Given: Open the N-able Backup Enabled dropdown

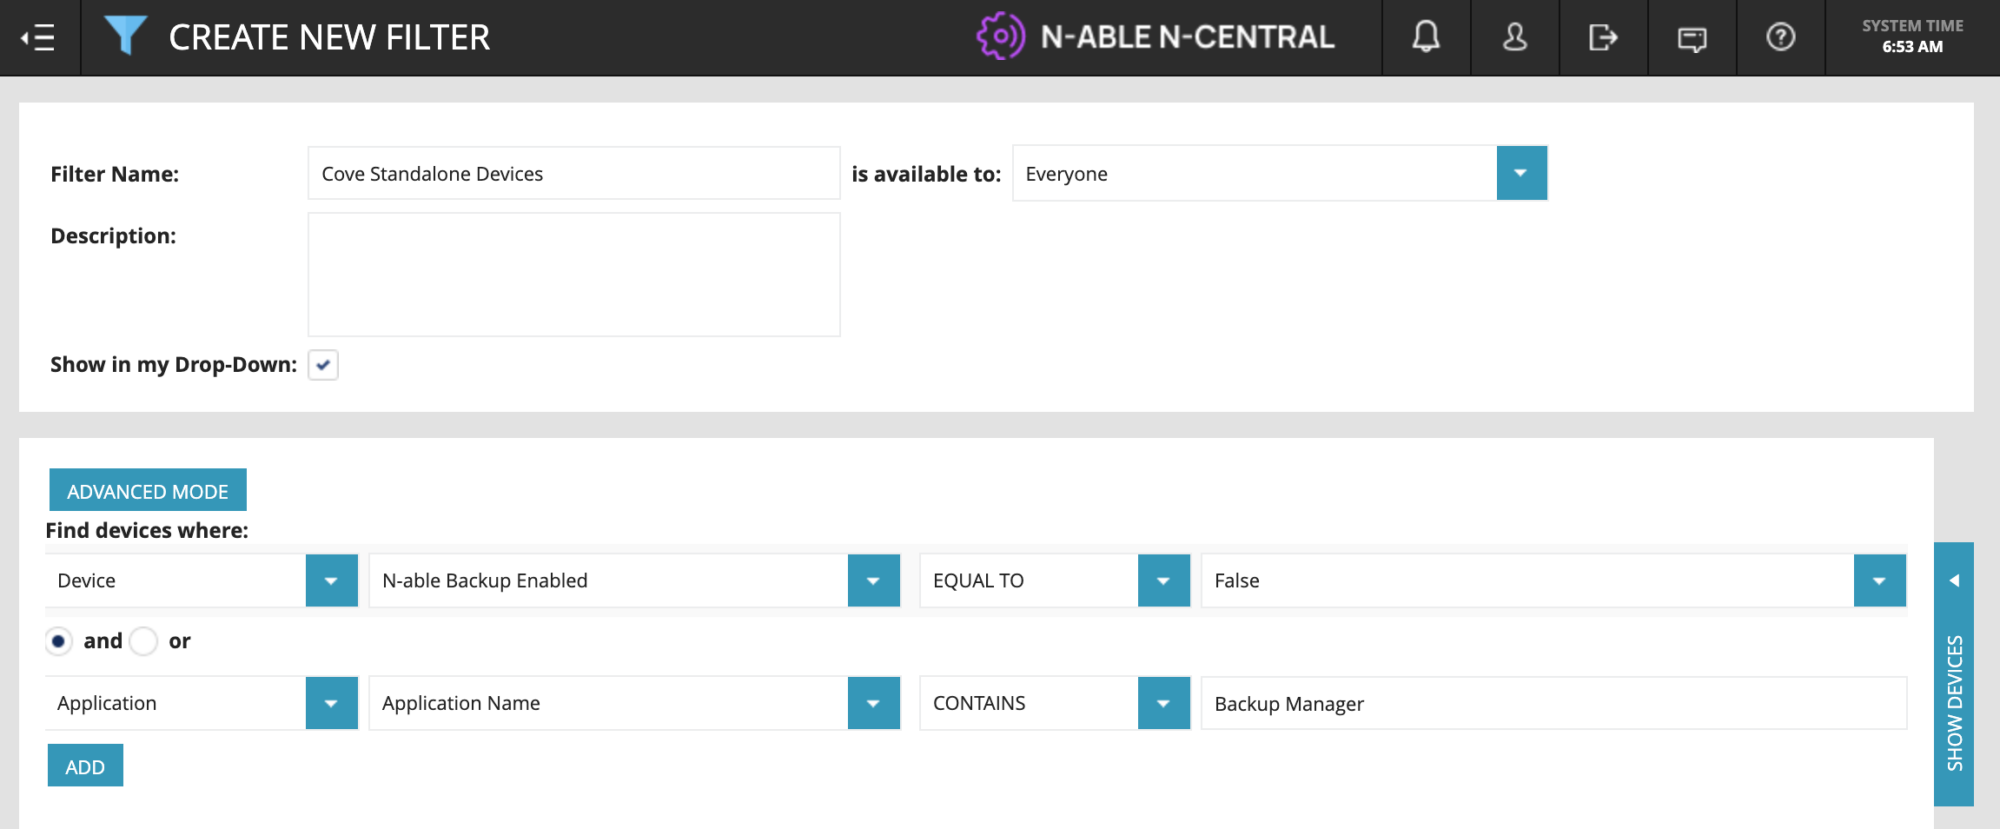Looking at the screenshot, I should (873, 581).
